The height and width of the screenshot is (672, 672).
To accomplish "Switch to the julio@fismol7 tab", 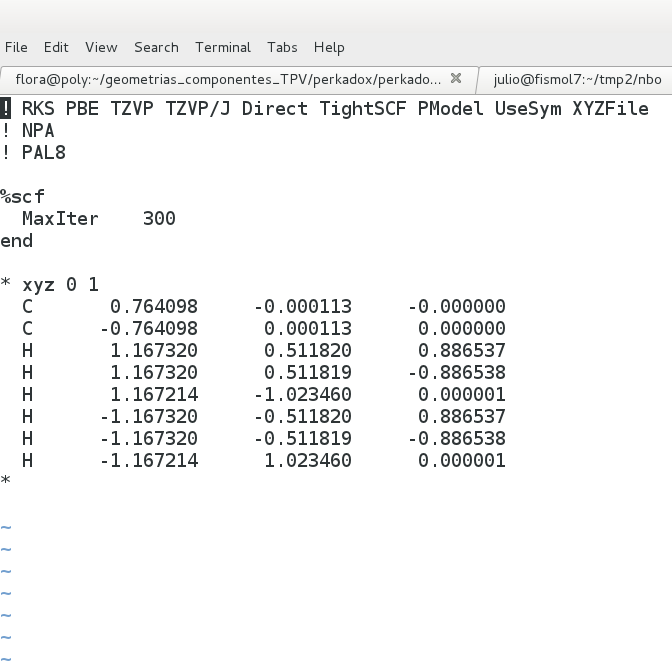I will tap(577, 79).
